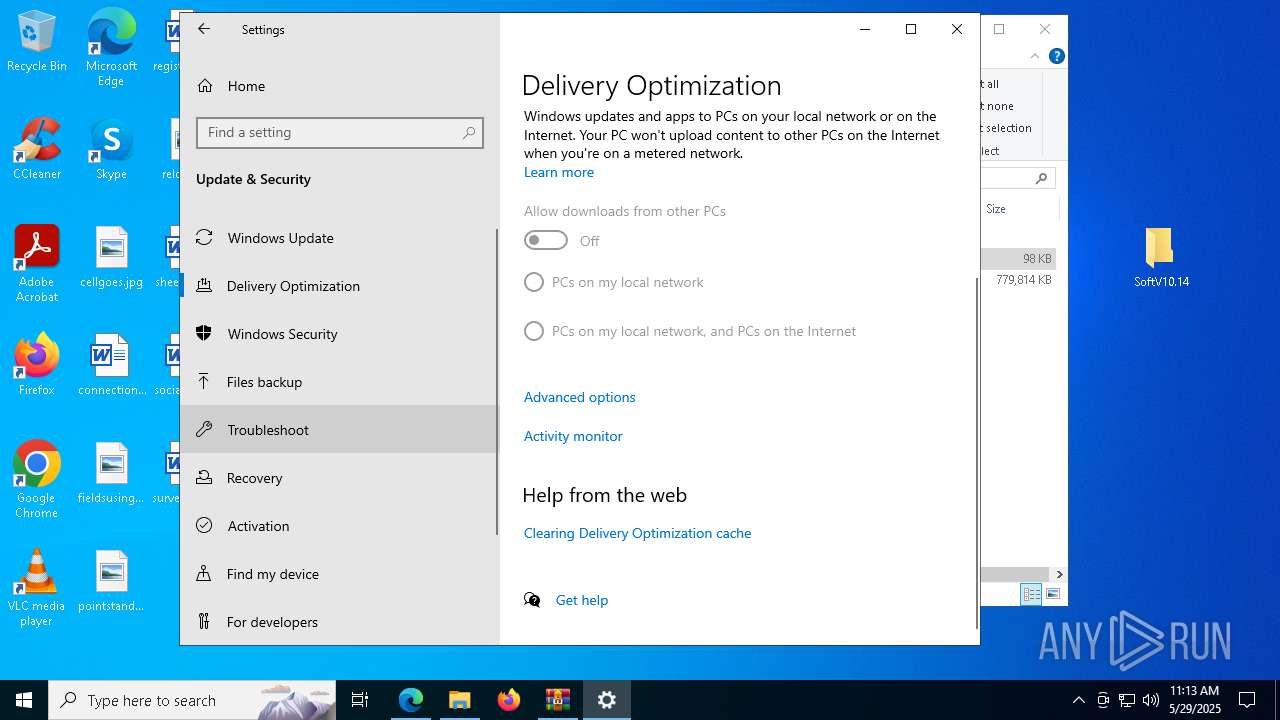
Task: Click the Learn more link
Action: [559, 172]
